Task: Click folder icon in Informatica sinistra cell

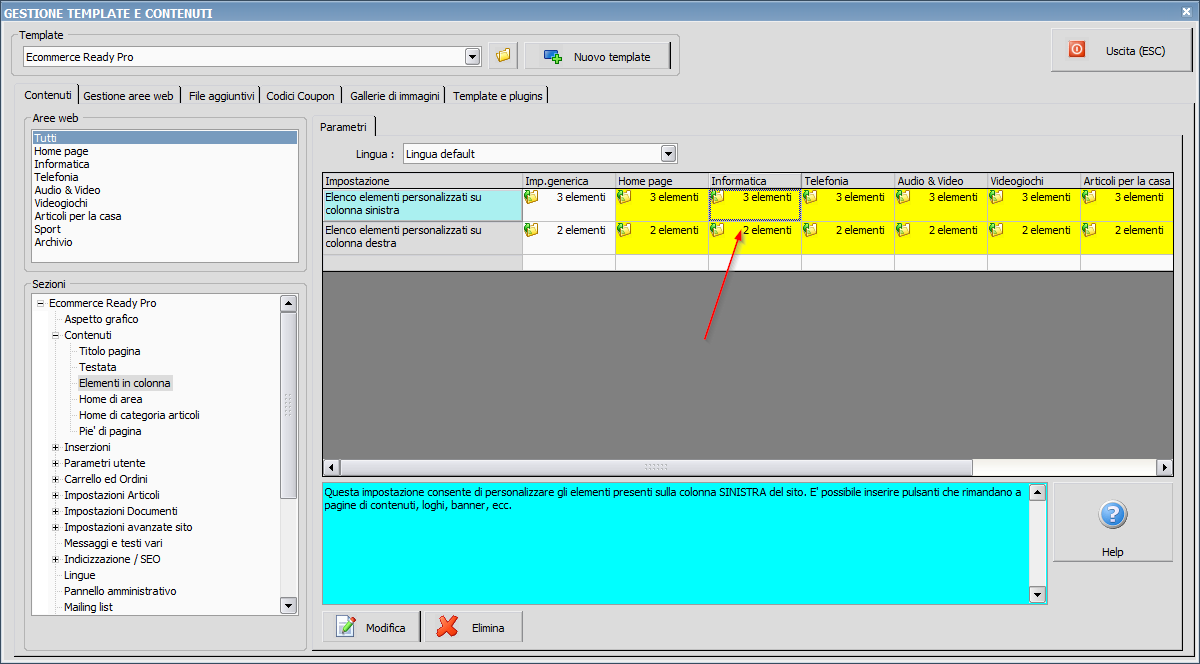Action: click(x=717, y=197)
